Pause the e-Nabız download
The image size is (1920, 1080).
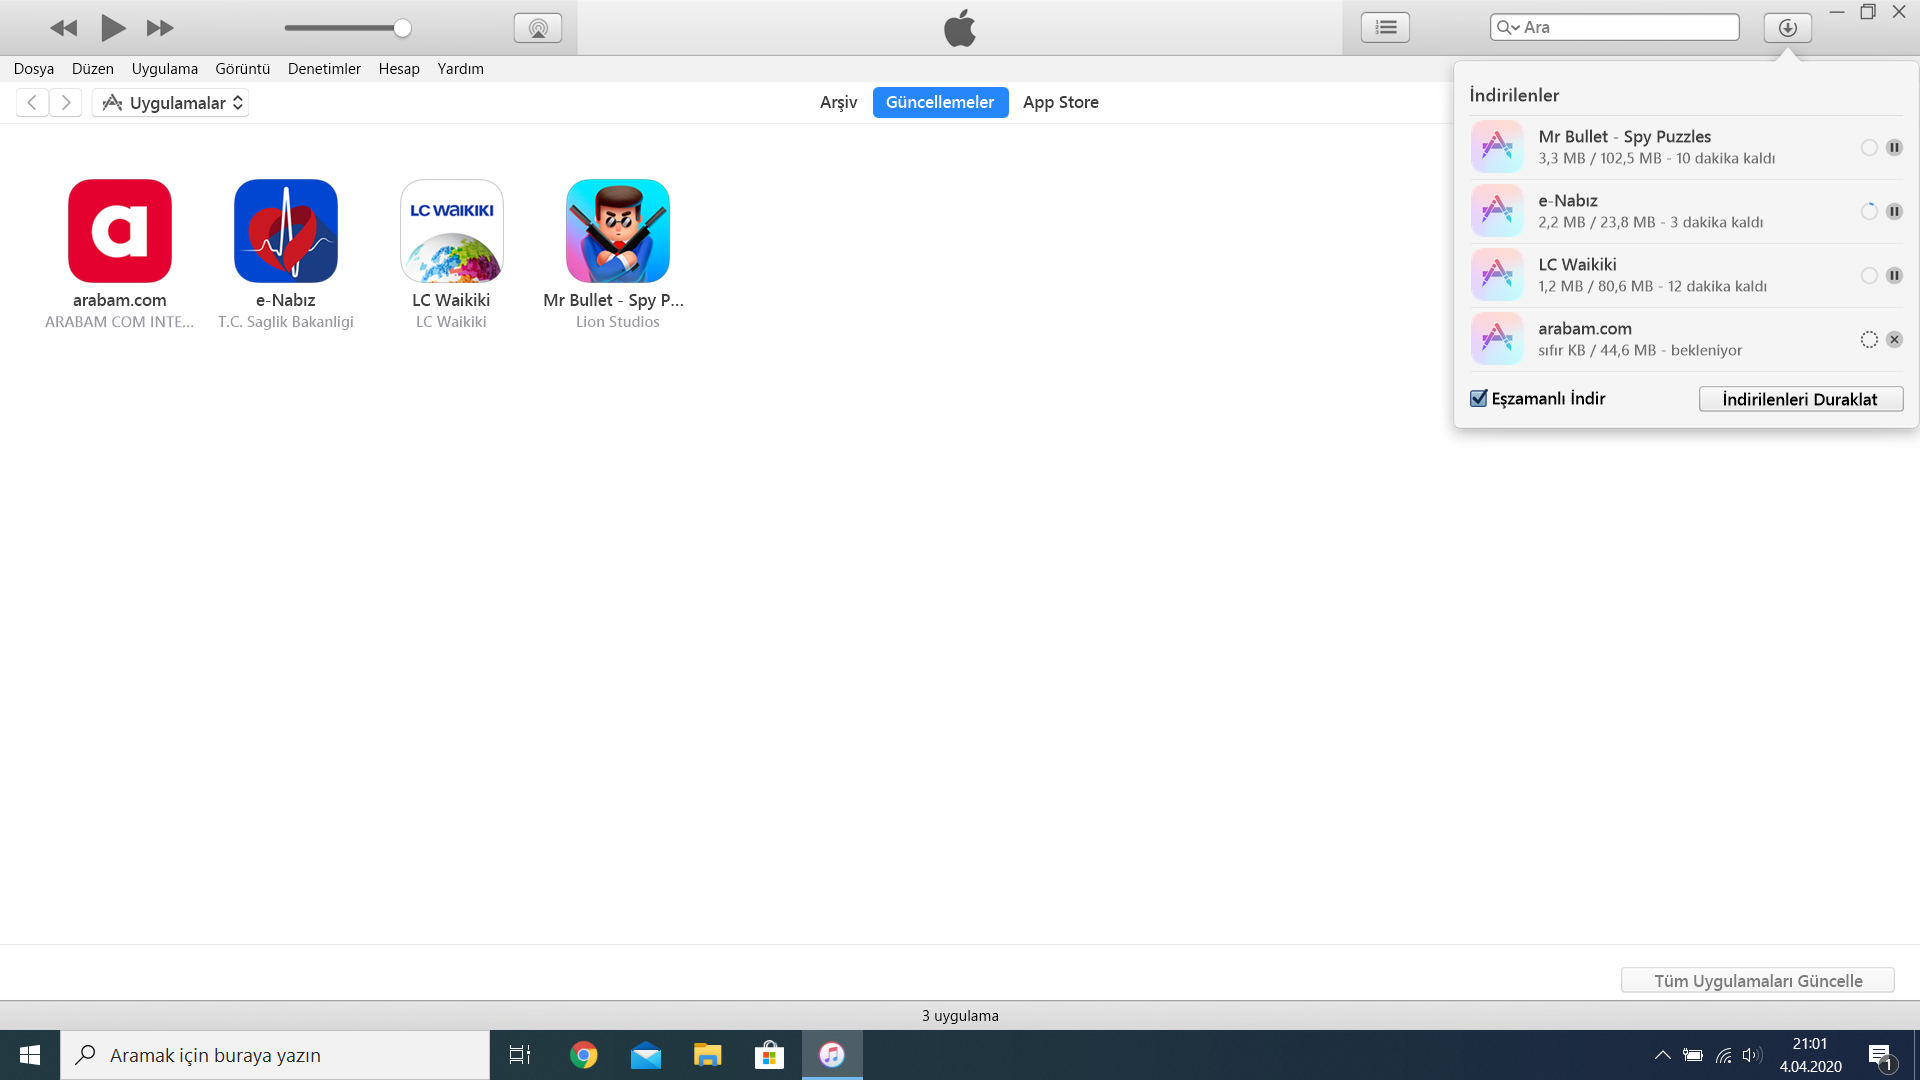pos(1894,212)
